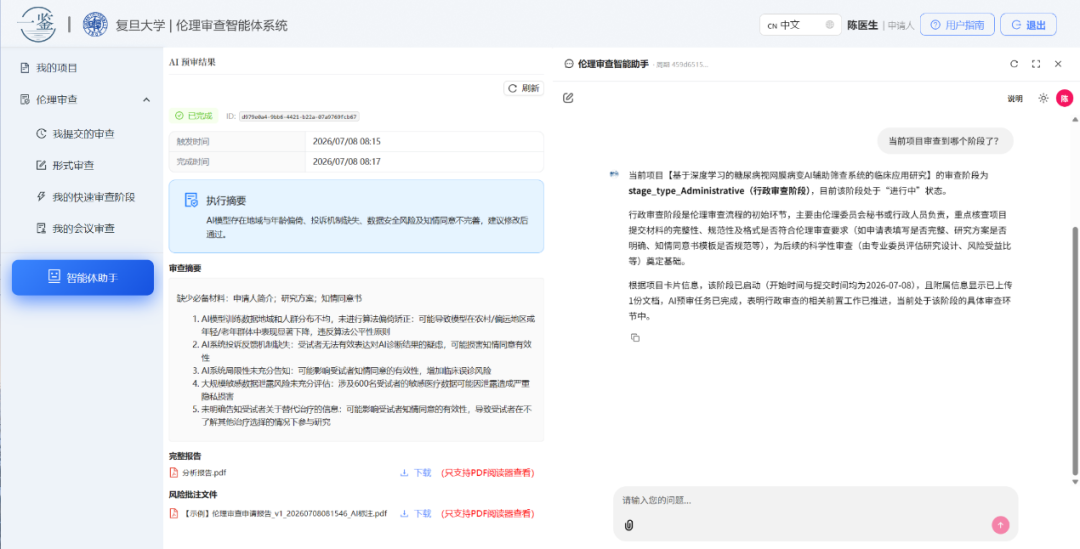Click PDF icon beside AI批注.pdf file
Screen dimensions: 1080x549
[x=174, y=513]
